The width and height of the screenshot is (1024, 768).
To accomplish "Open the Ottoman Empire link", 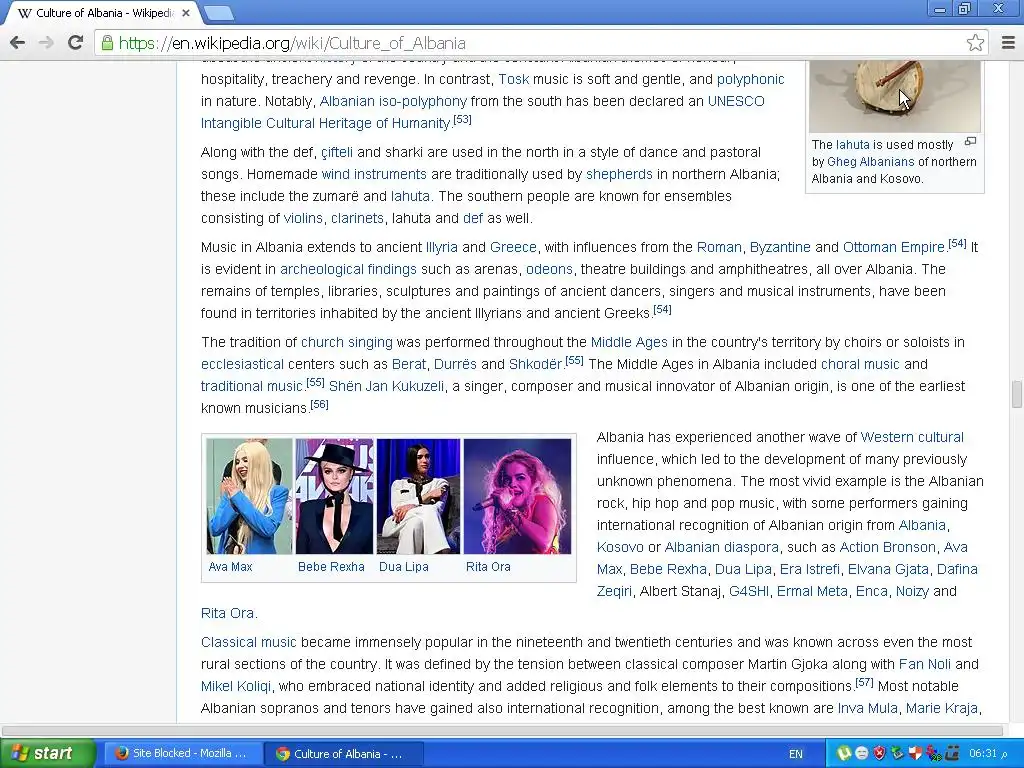I will coord(893,248).
